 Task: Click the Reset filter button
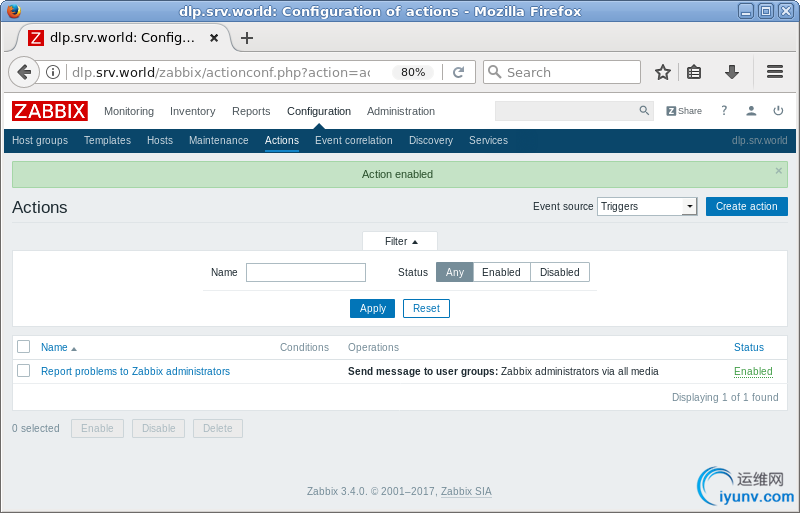click(x=426, y=308)
